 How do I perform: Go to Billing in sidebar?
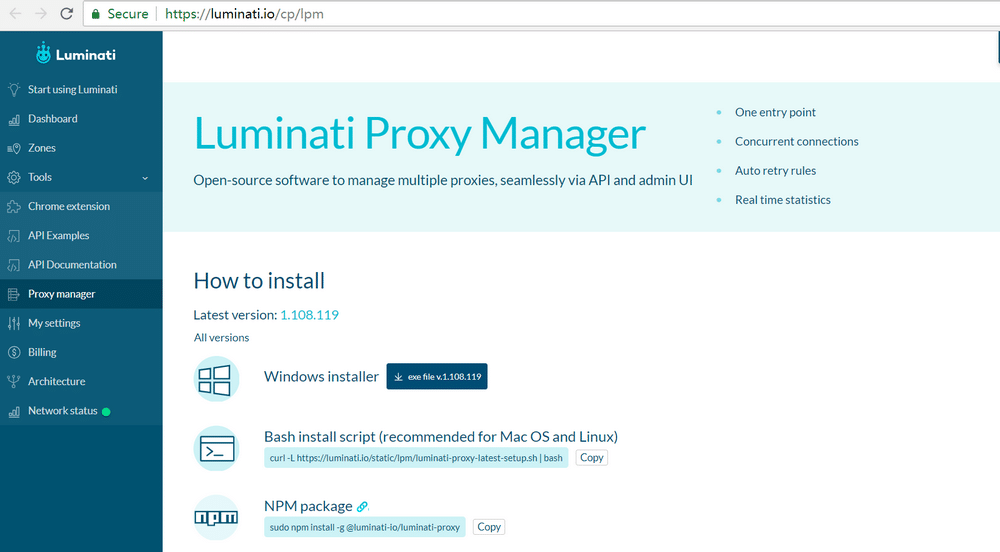[x=42, y=352]
